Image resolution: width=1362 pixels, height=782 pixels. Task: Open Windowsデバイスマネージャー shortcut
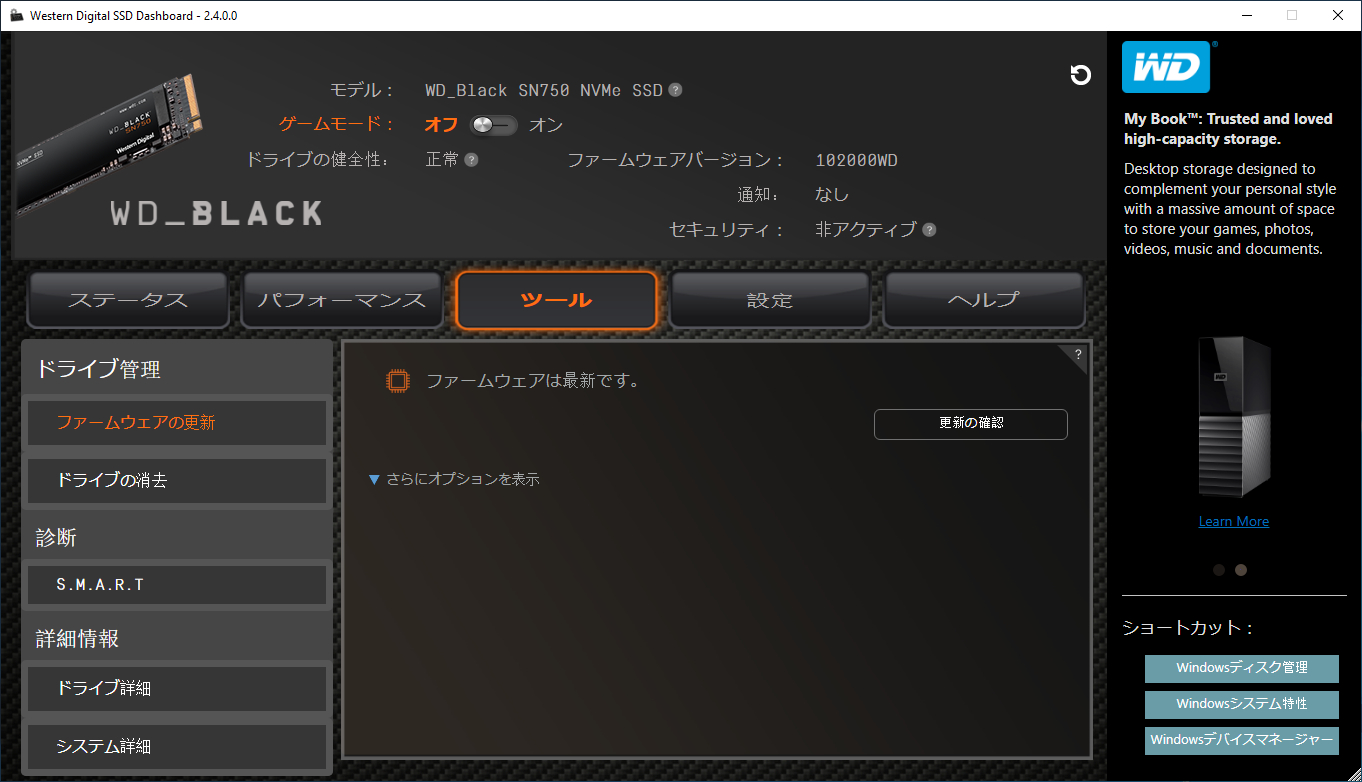click(1242, 741)
